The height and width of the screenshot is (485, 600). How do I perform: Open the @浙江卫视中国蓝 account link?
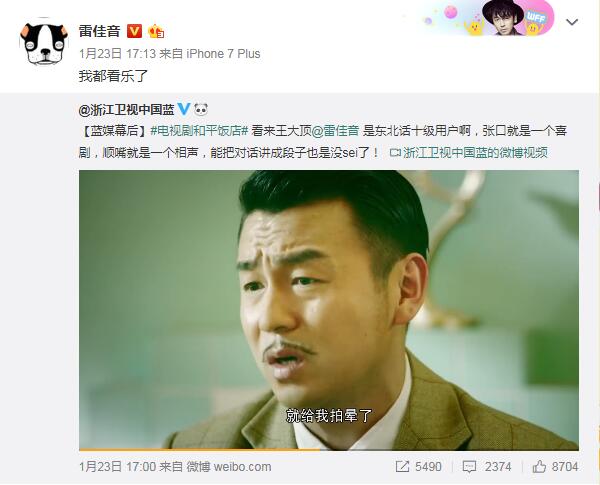pos(126,109)
